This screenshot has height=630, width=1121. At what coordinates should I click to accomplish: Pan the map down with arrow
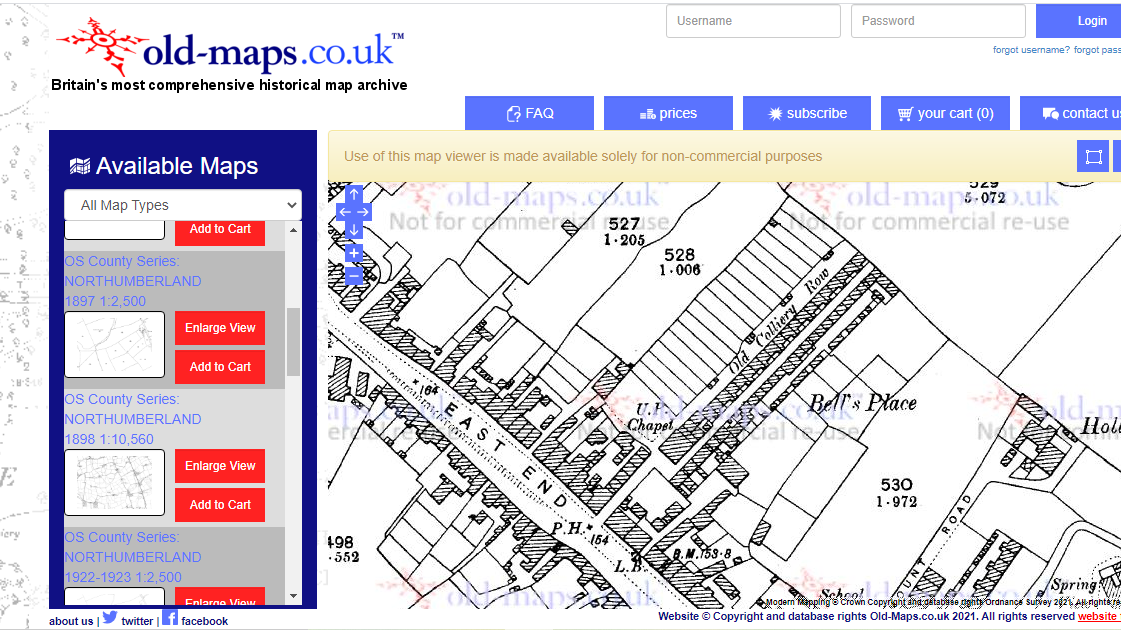[354, 230]
